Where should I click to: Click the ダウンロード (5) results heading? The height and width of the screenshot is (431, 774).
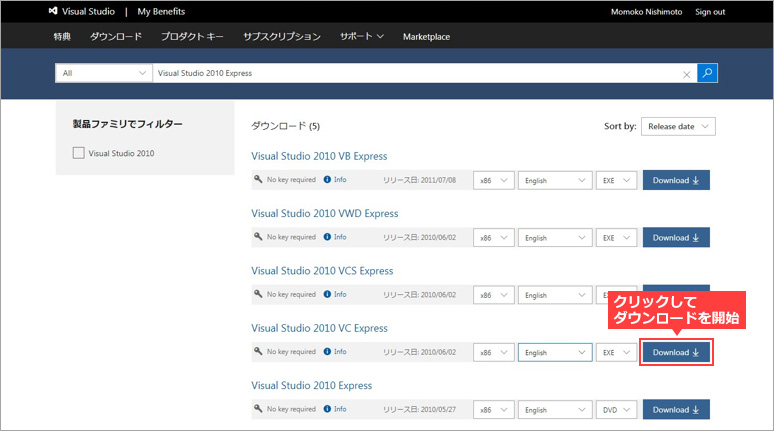pos(285,126)
